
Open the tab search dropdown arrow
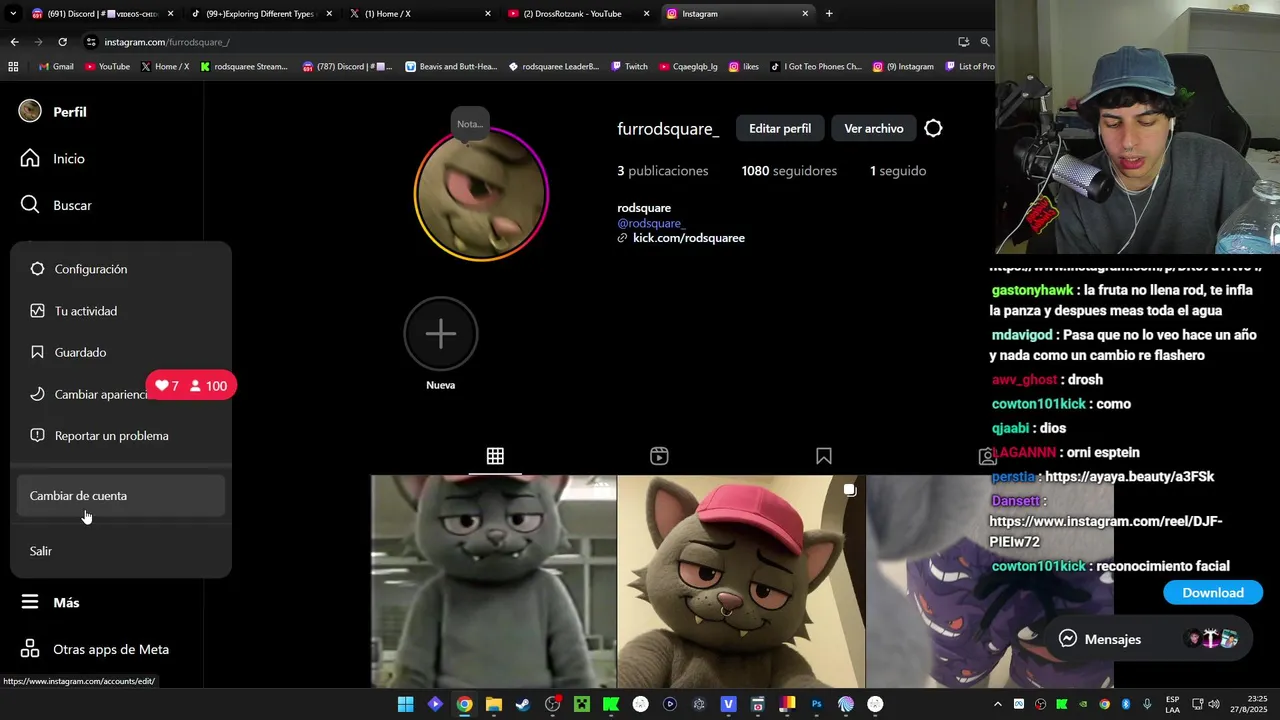click(11, 14)
